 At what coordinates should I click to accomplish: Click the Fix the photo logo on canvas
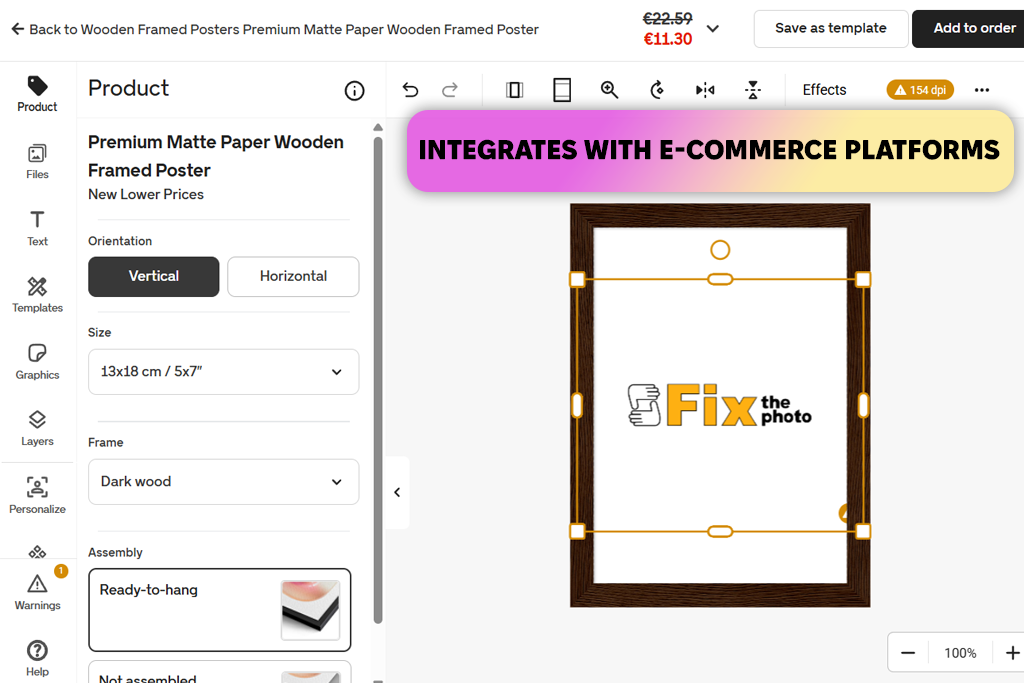pos(720,405)
